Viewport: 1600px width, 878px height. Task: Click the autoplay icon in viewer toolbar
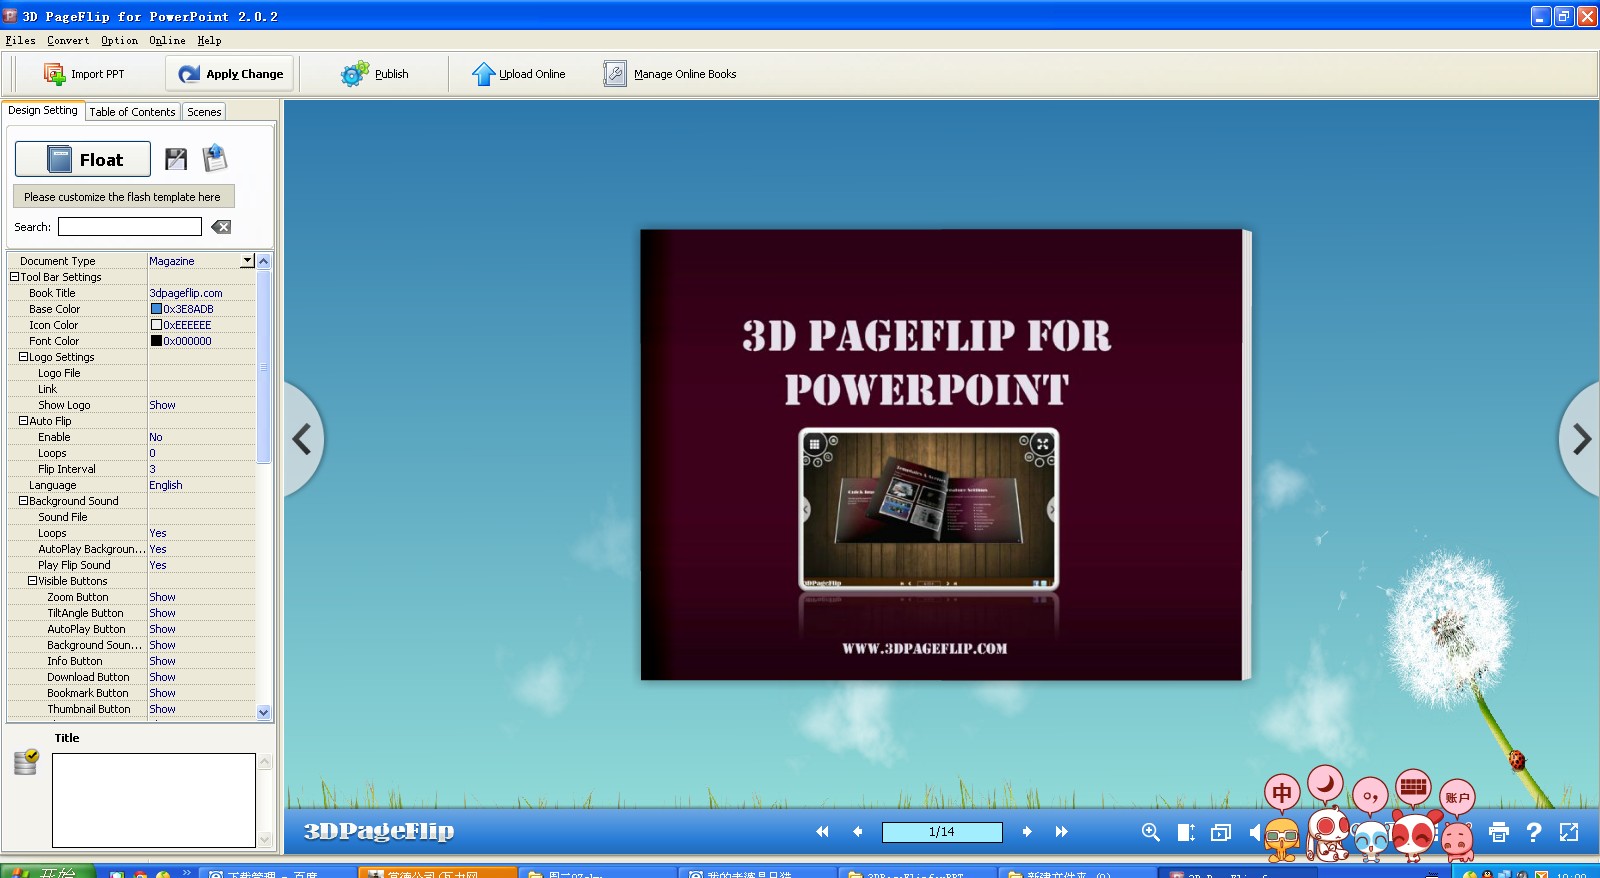pos(1221,832)
